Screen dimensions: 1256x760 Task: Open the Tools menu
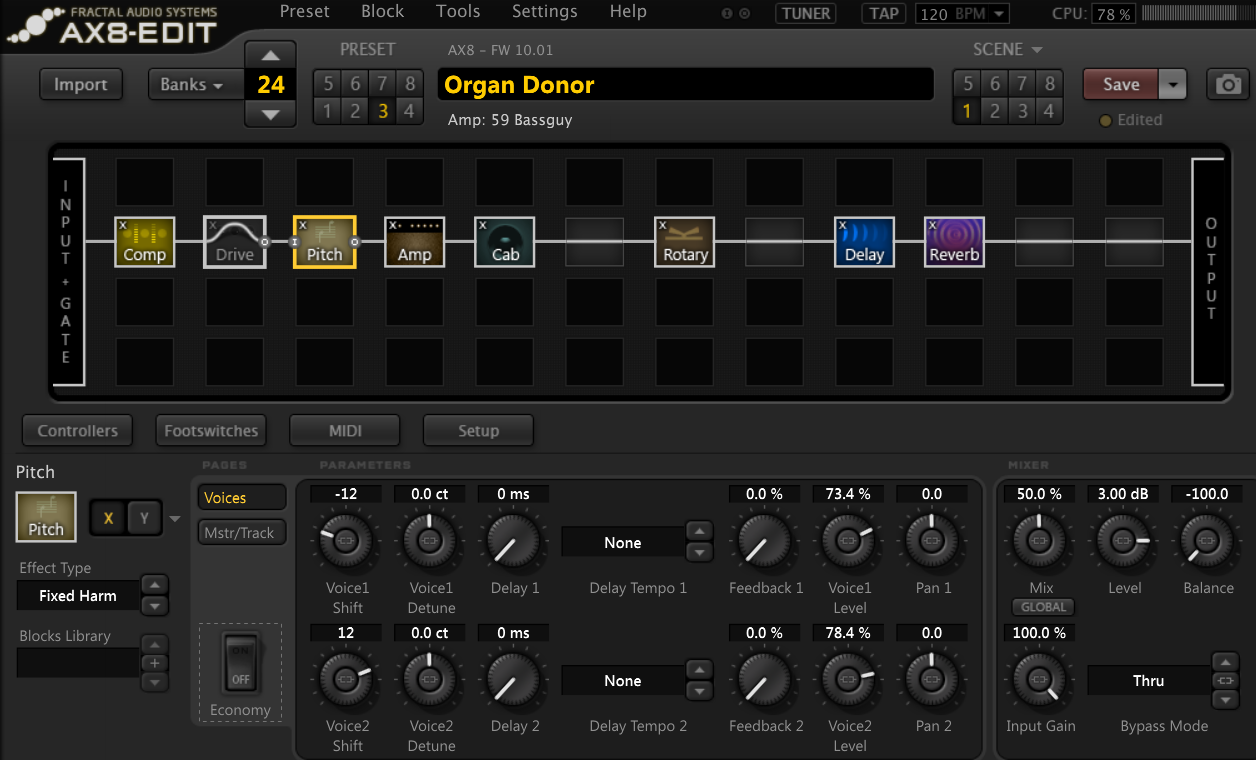(x=458, y=12)
